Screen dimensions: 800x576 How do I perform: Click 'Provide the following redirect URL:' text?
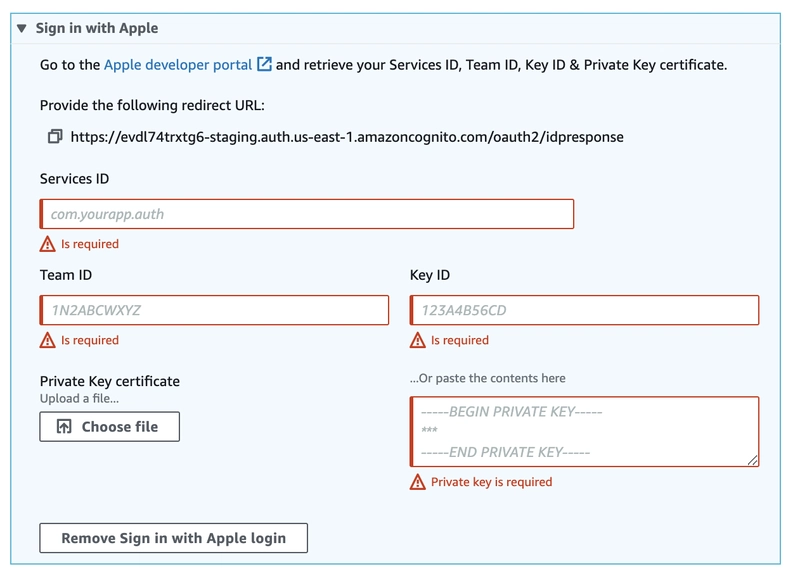tap(152, 105)
